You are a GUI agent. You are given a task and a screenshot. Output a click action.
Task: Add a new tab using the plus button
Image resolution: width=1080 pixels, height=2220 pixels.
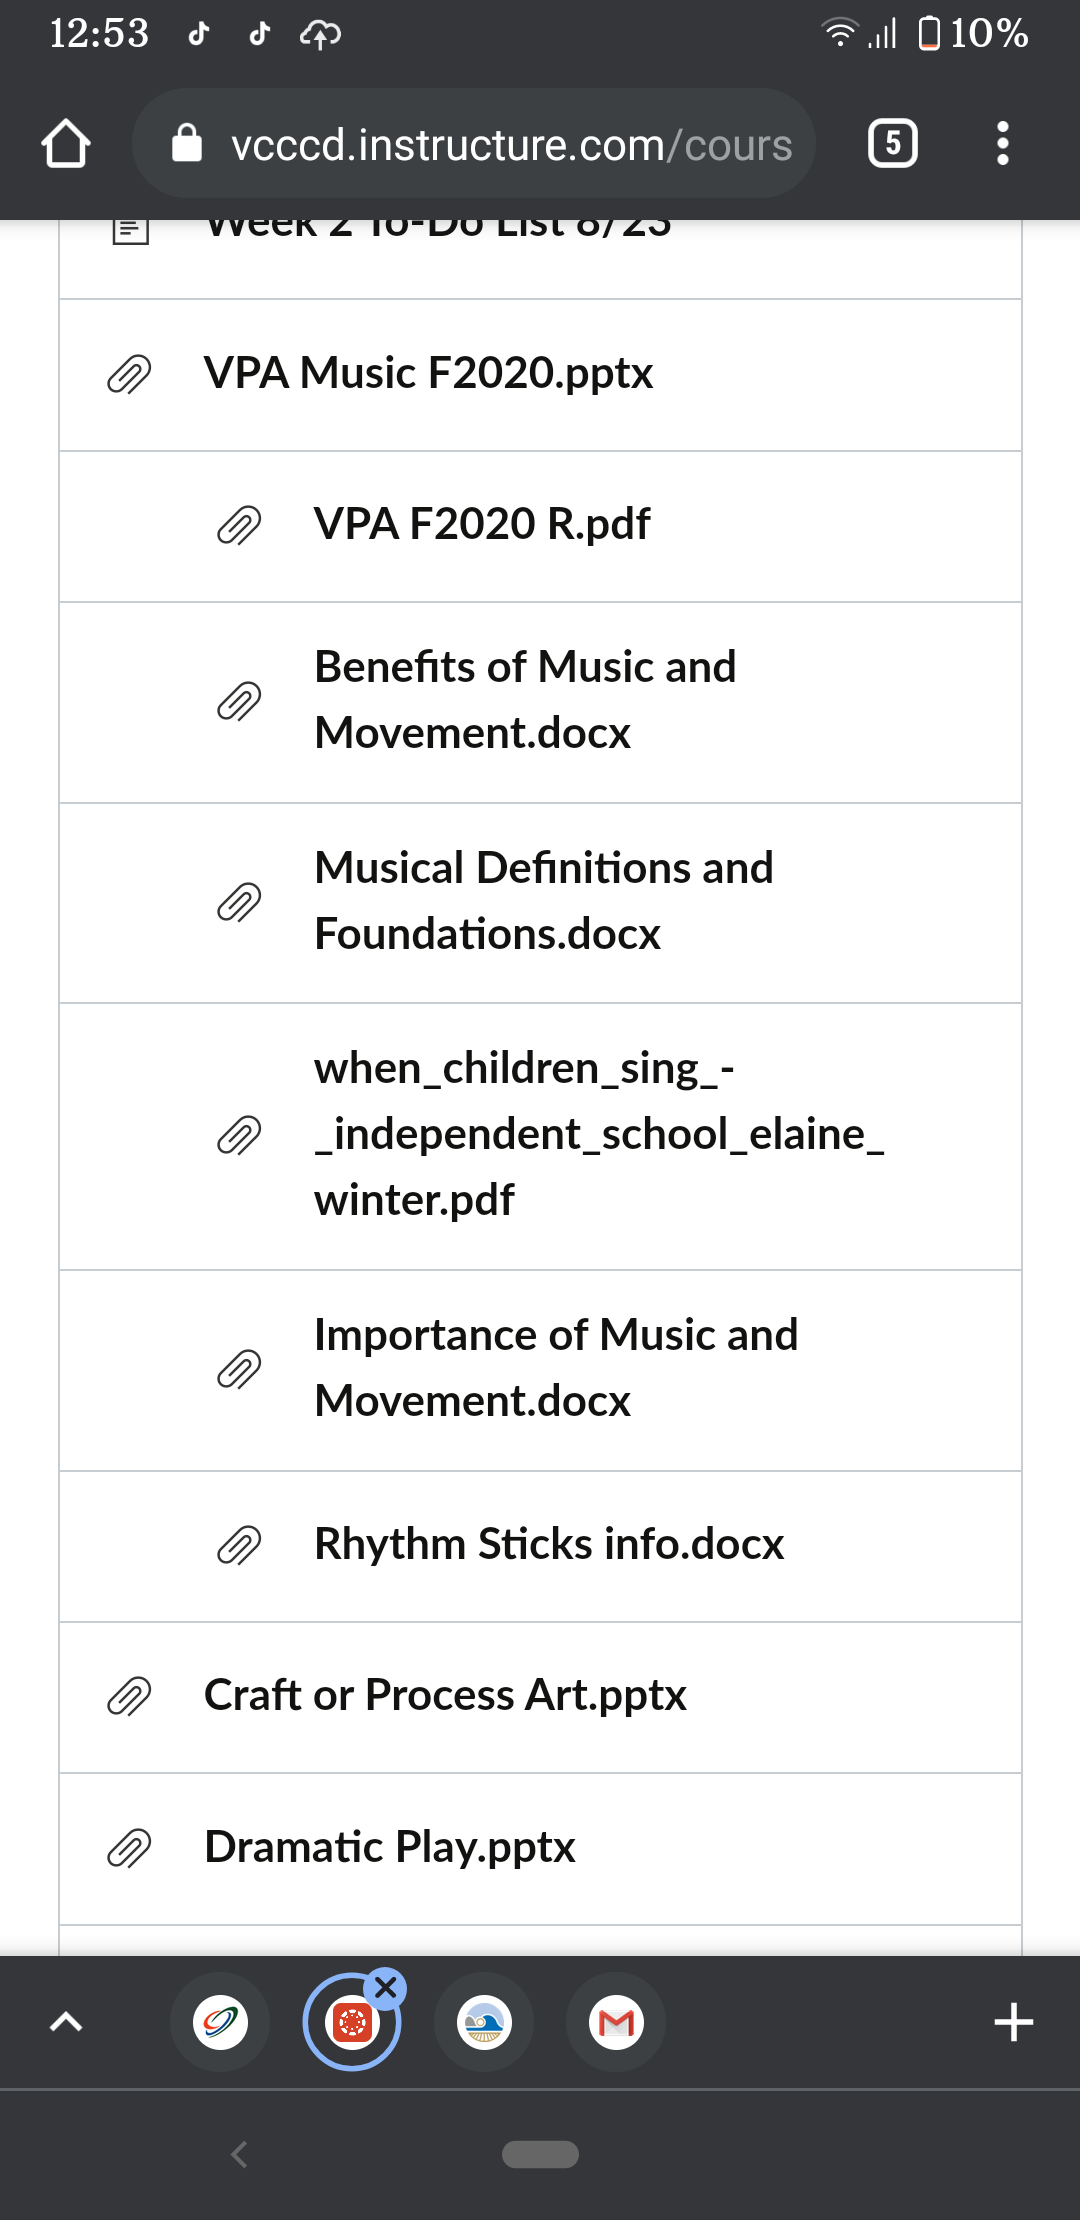pyautogui.click(x=1013, y=2022)
